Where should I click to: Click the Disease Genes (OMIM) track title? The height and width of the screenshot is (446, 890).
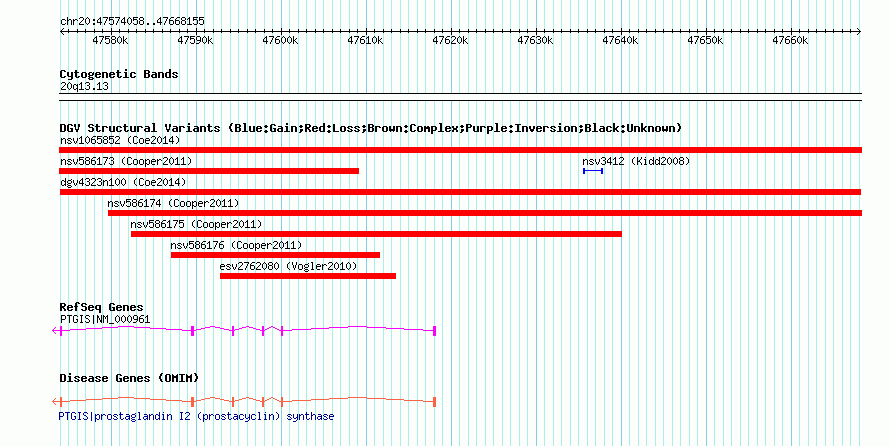129,378
